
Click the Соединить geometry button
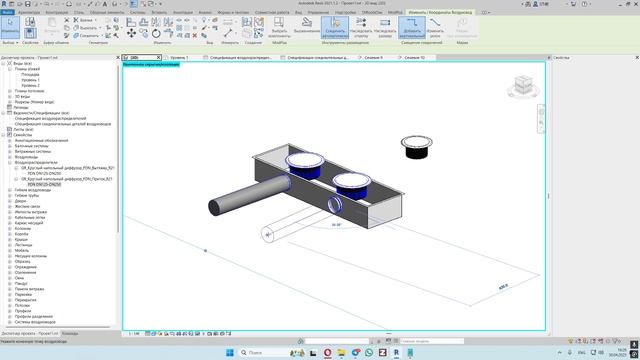pyautogui.click(x=87, y=36)
